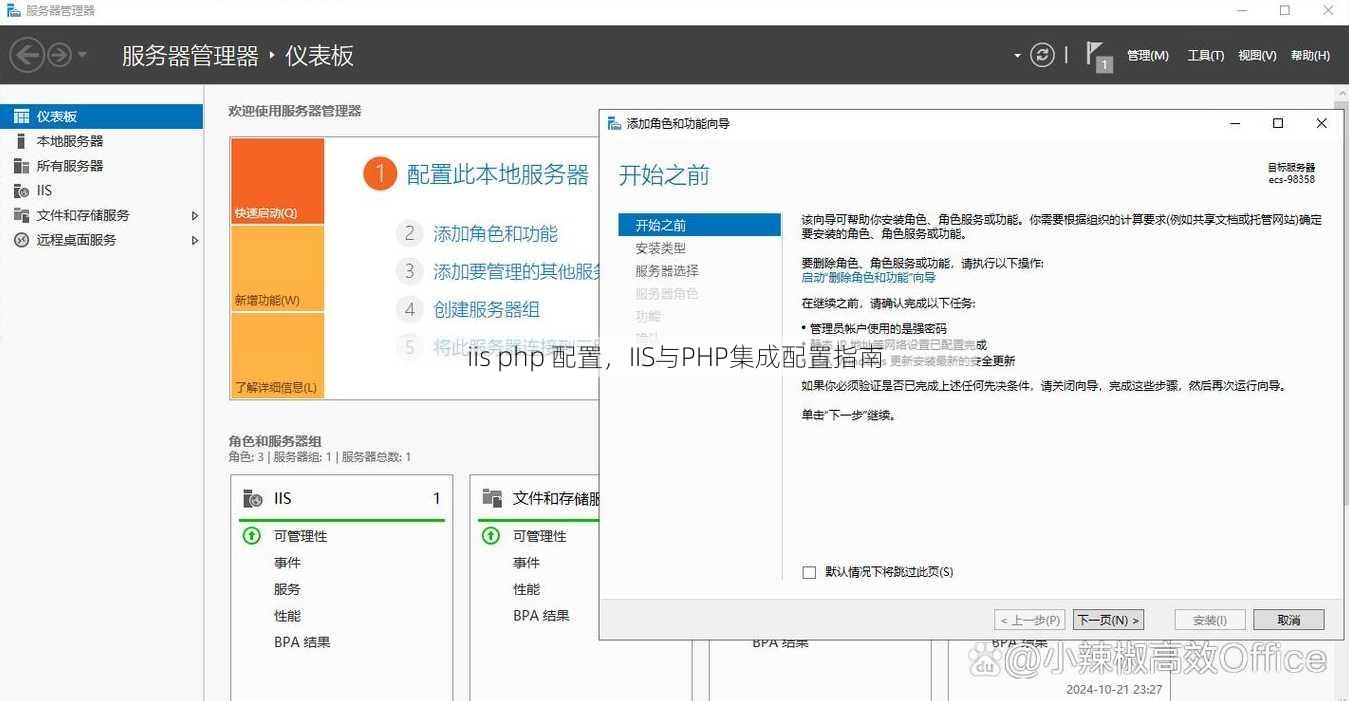
Task: Click the 下一页(N) button
Action: 1108,620
